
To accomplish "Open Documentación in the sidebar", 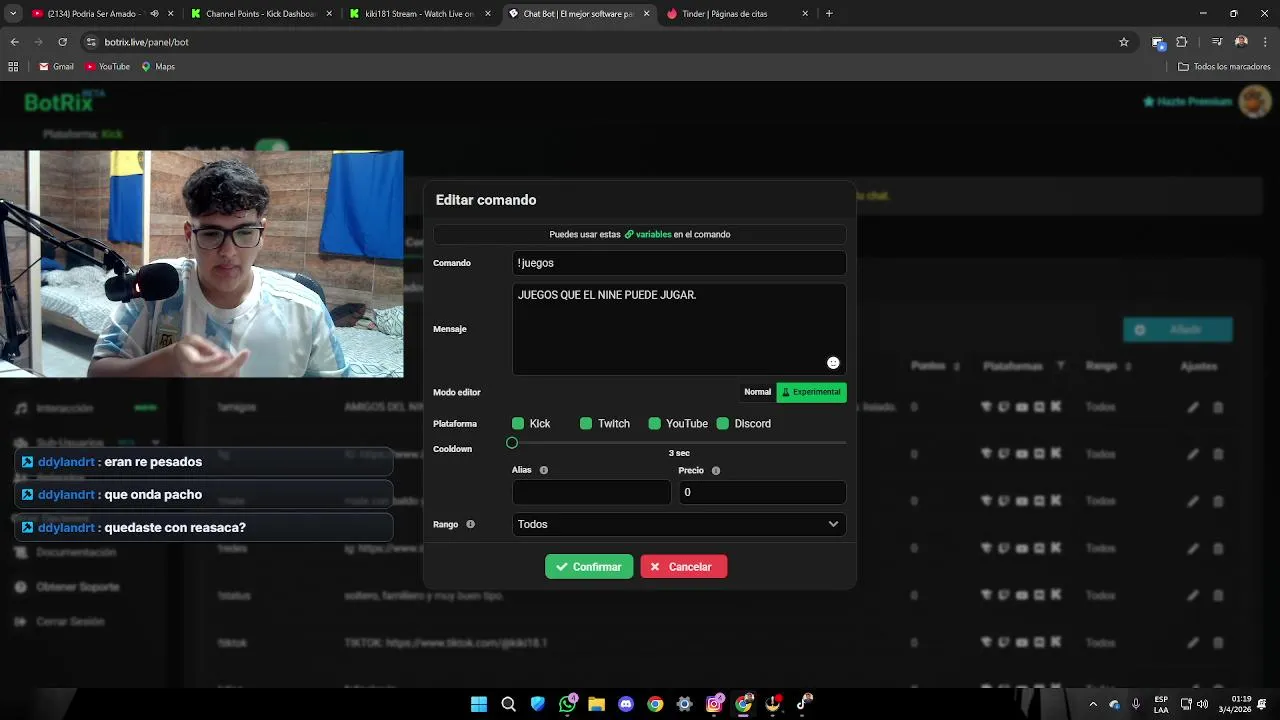I will tap(66, 552).
